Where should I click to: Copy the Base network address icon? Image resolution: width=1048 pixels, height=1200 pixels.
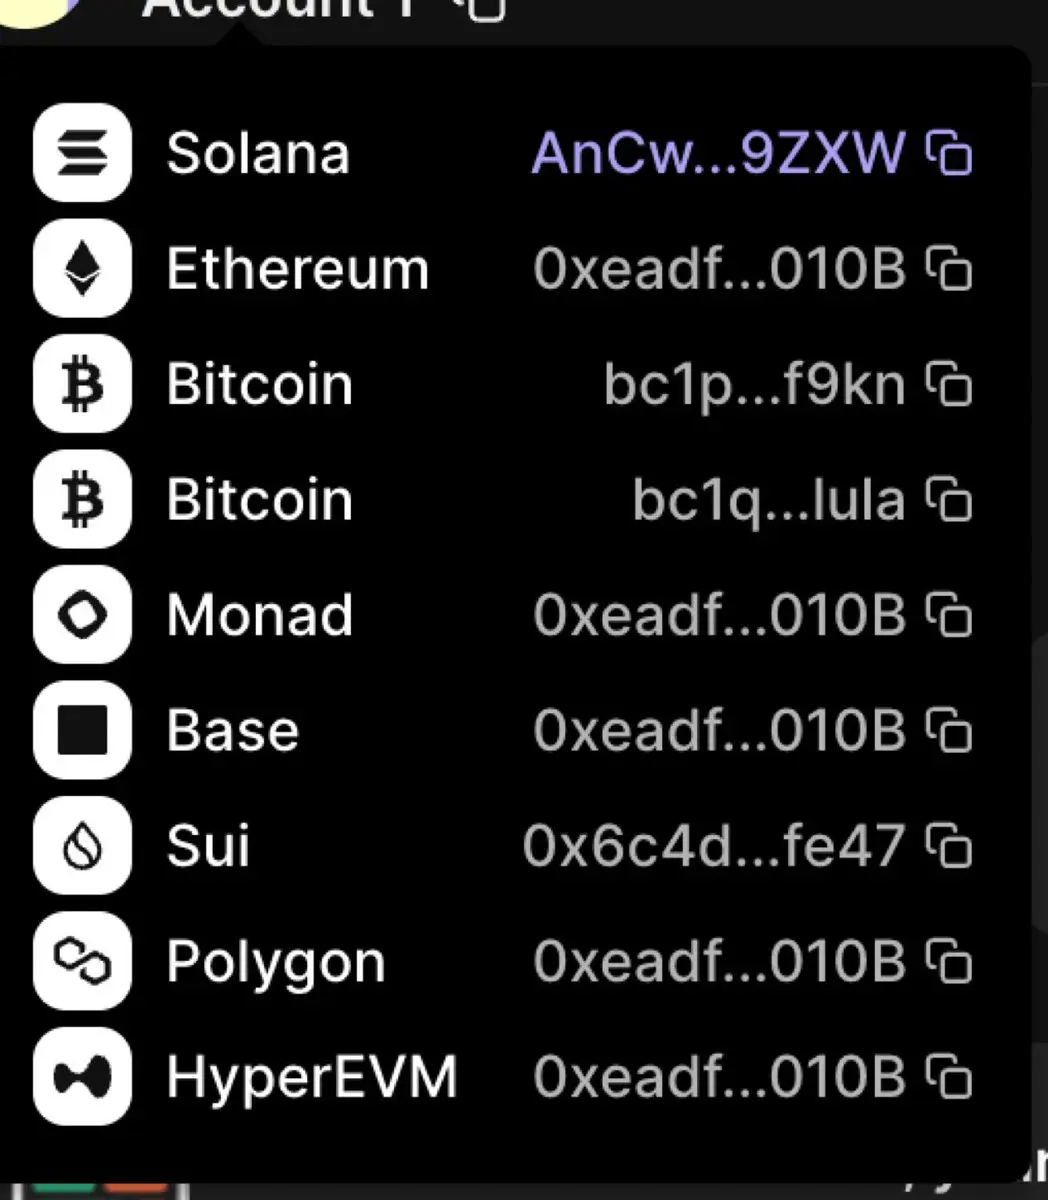(948, 730)
